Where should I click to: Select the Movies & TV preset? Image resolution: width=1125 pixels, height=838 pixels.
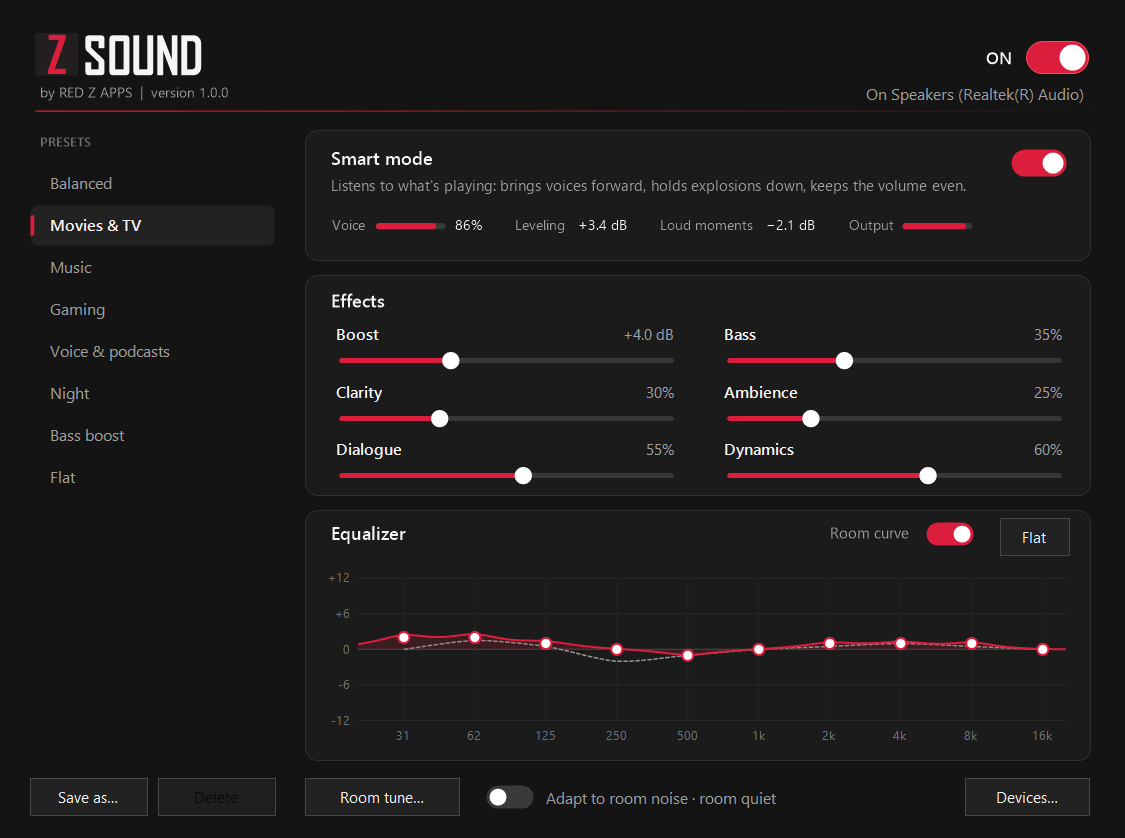coord(152,225)
